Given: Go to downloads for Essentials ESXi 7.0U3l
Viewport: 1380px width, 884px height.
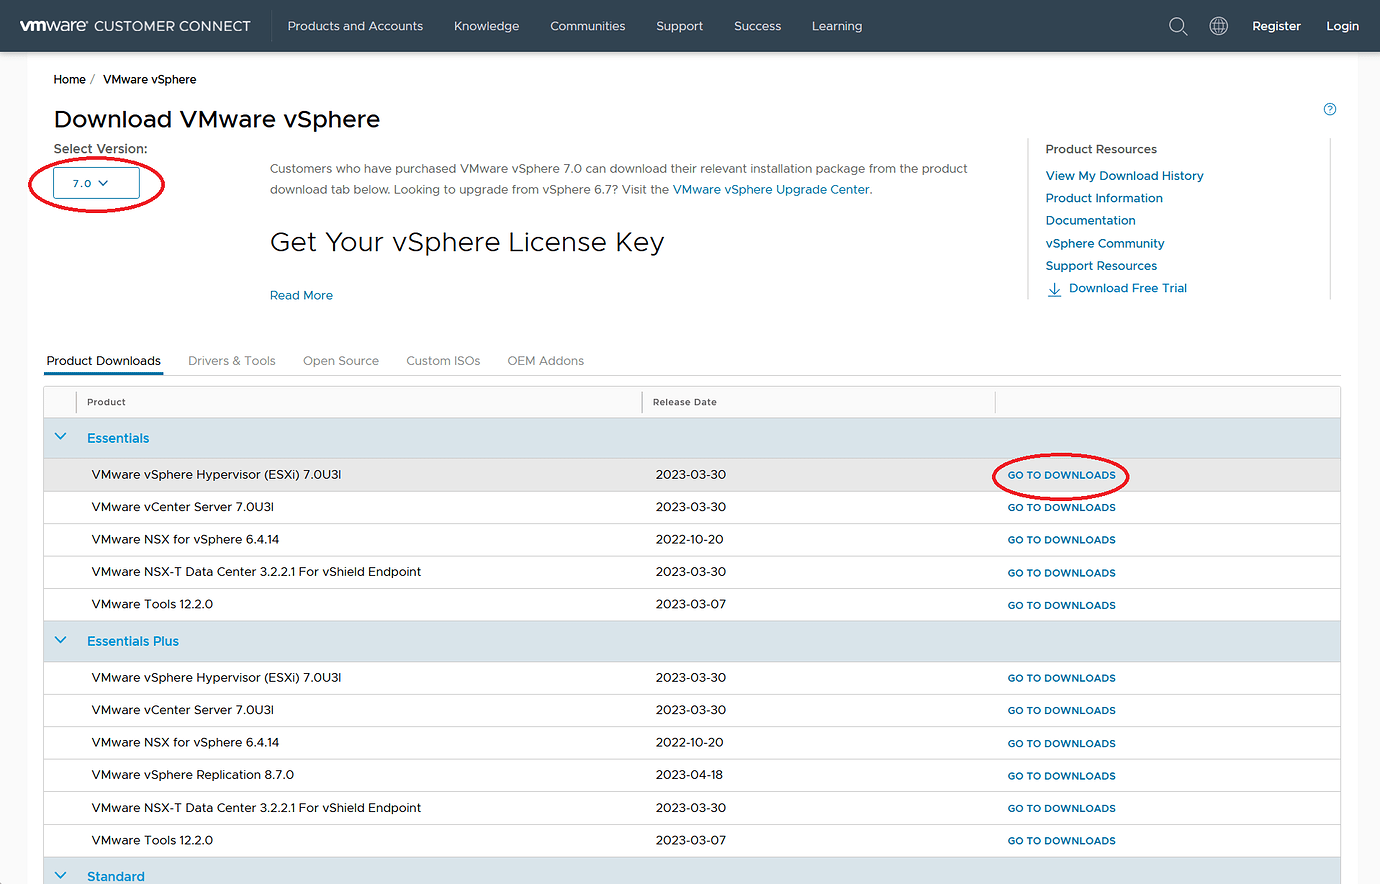Looking at the screenshot, I should pos(1061,475).
